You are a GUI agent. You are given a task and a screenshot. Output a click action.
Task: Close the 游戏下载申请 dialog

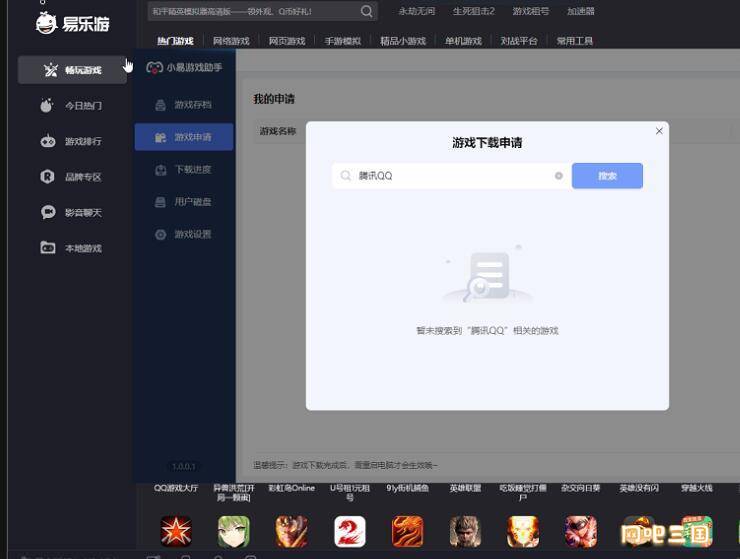(x=659, y=131)
